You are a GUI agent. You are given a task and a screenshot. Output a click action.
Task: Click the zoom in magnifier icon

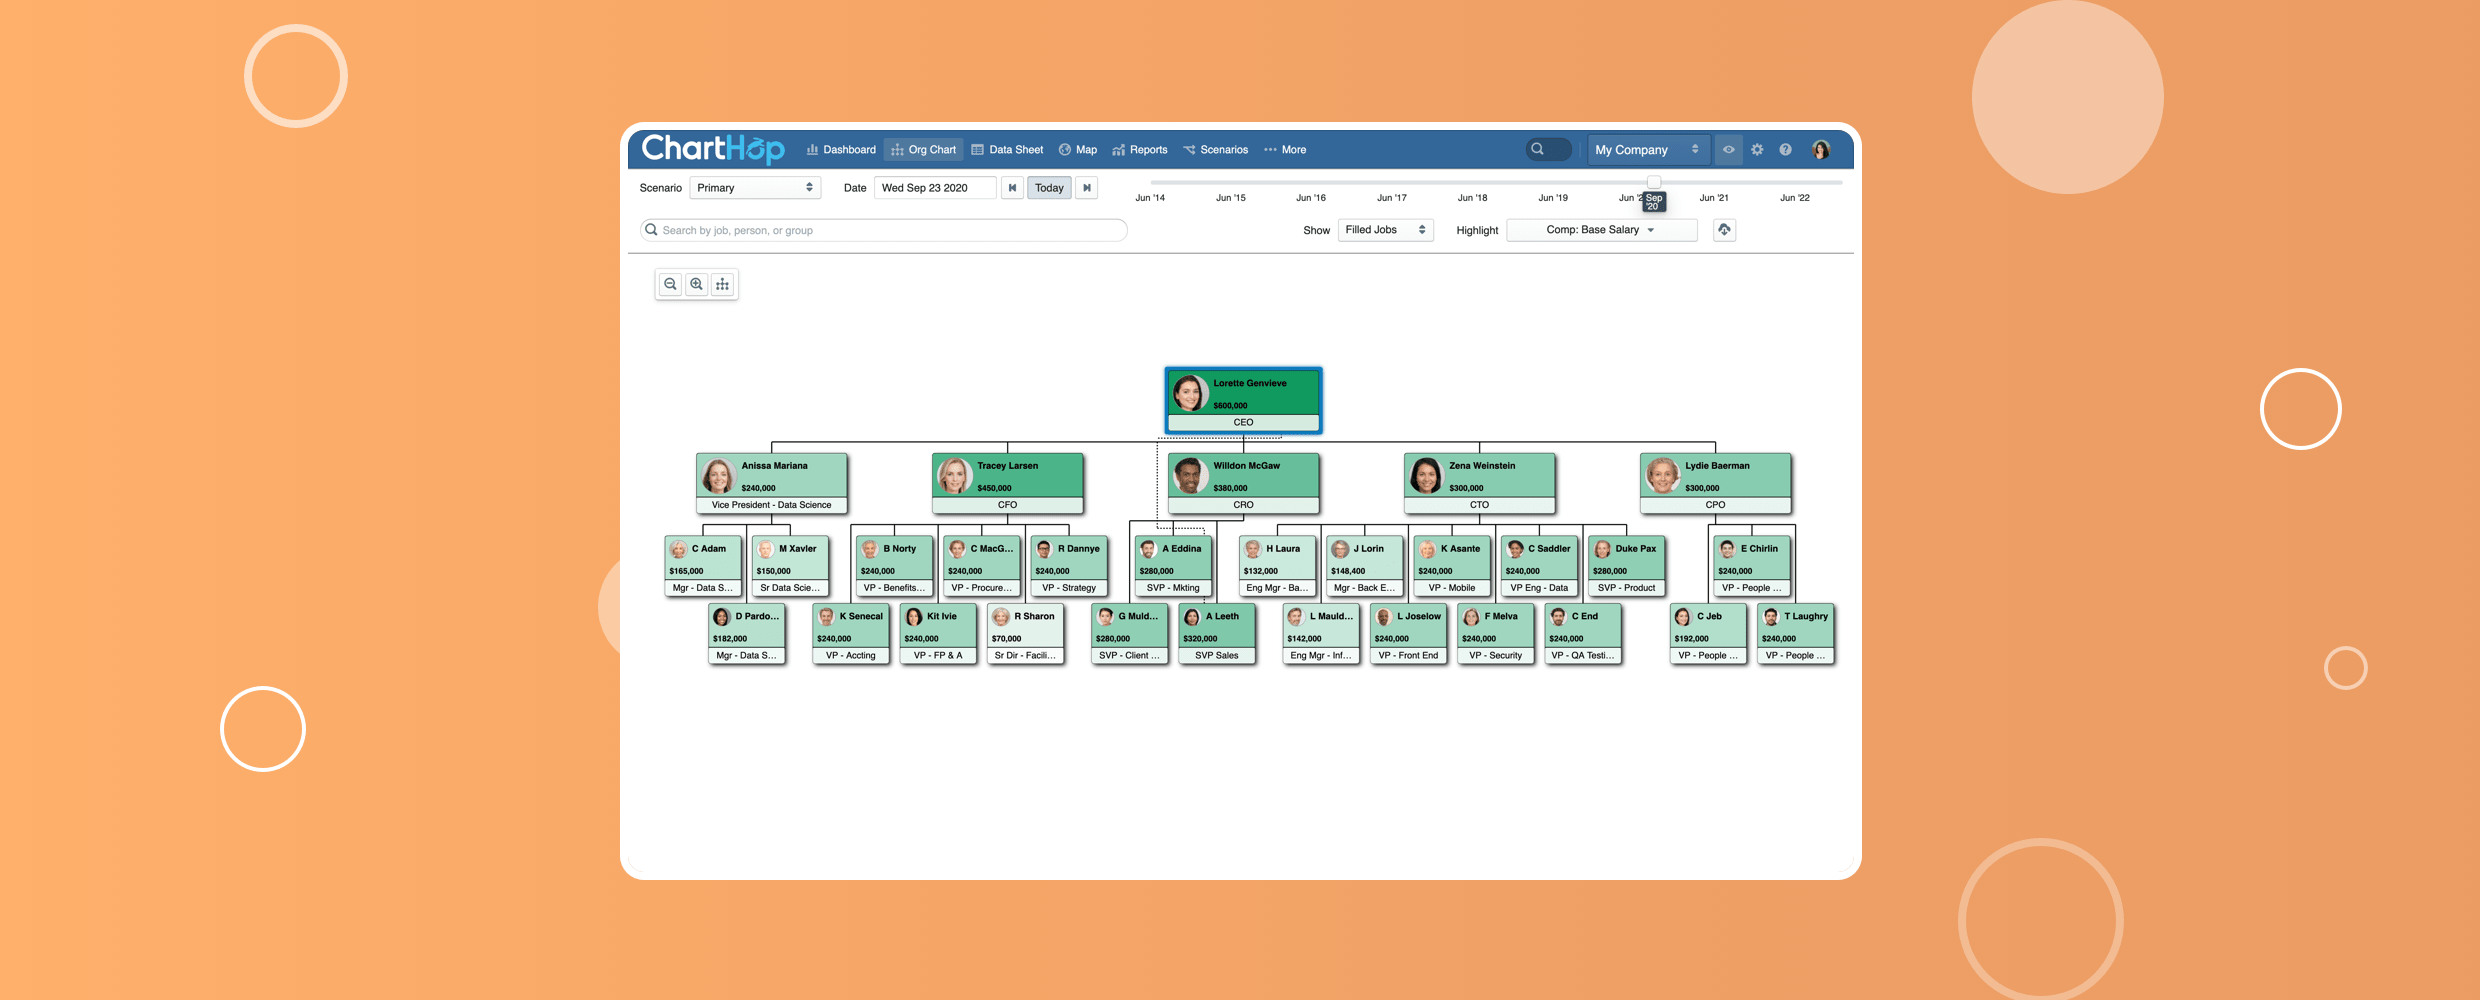coord(697,285)
